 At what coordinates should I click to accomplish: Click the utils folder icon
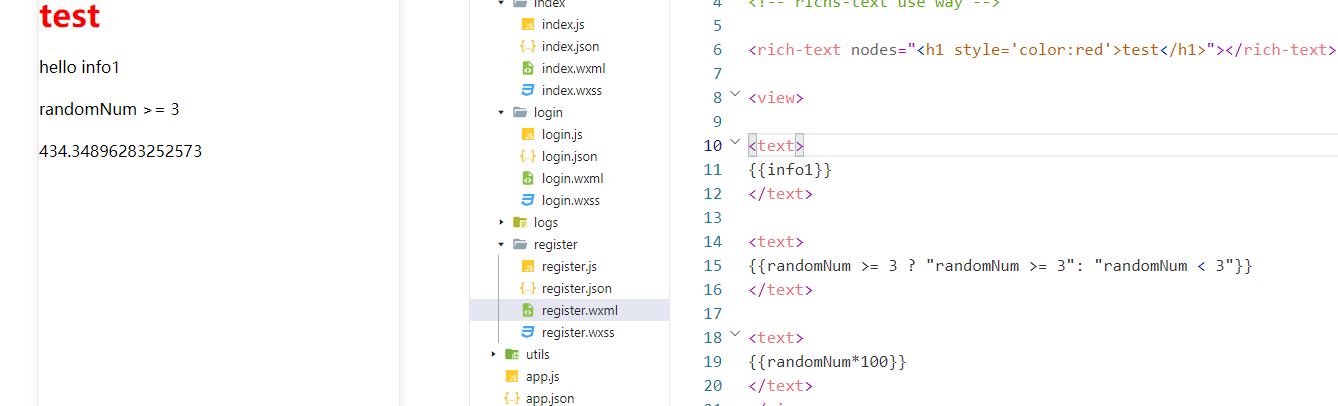coord(511,354)
